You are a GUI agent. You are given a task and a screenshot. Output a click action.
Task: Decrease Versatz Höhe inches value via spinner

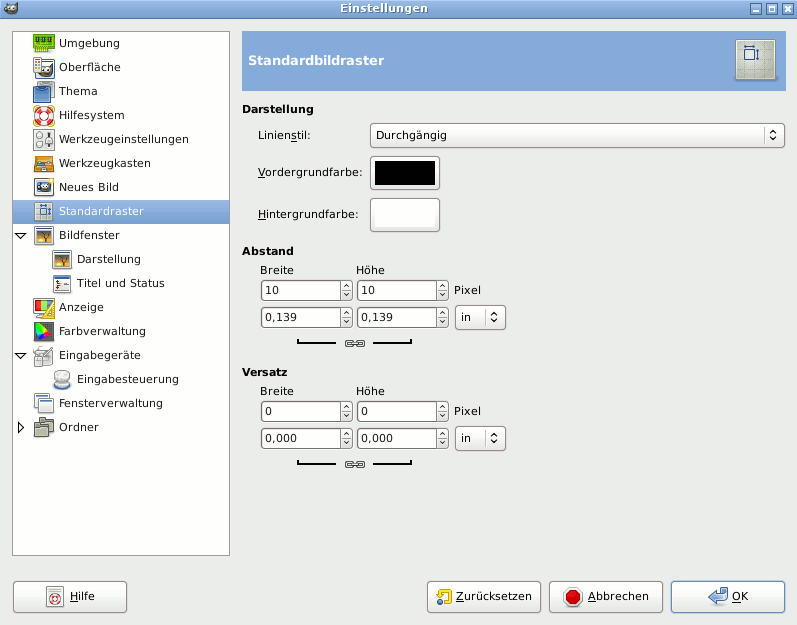[442, 443]
